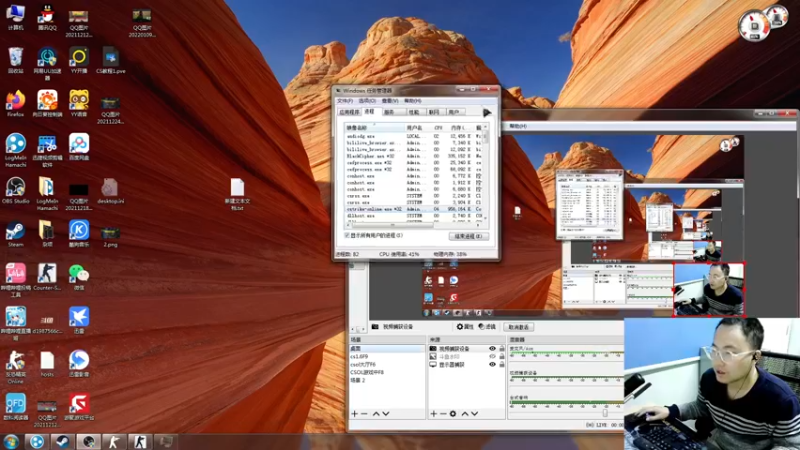The width and height of the screenshot is (800, 450).
Task: Open the 2.png file on the desktop
Action: [x=110, y=236]
